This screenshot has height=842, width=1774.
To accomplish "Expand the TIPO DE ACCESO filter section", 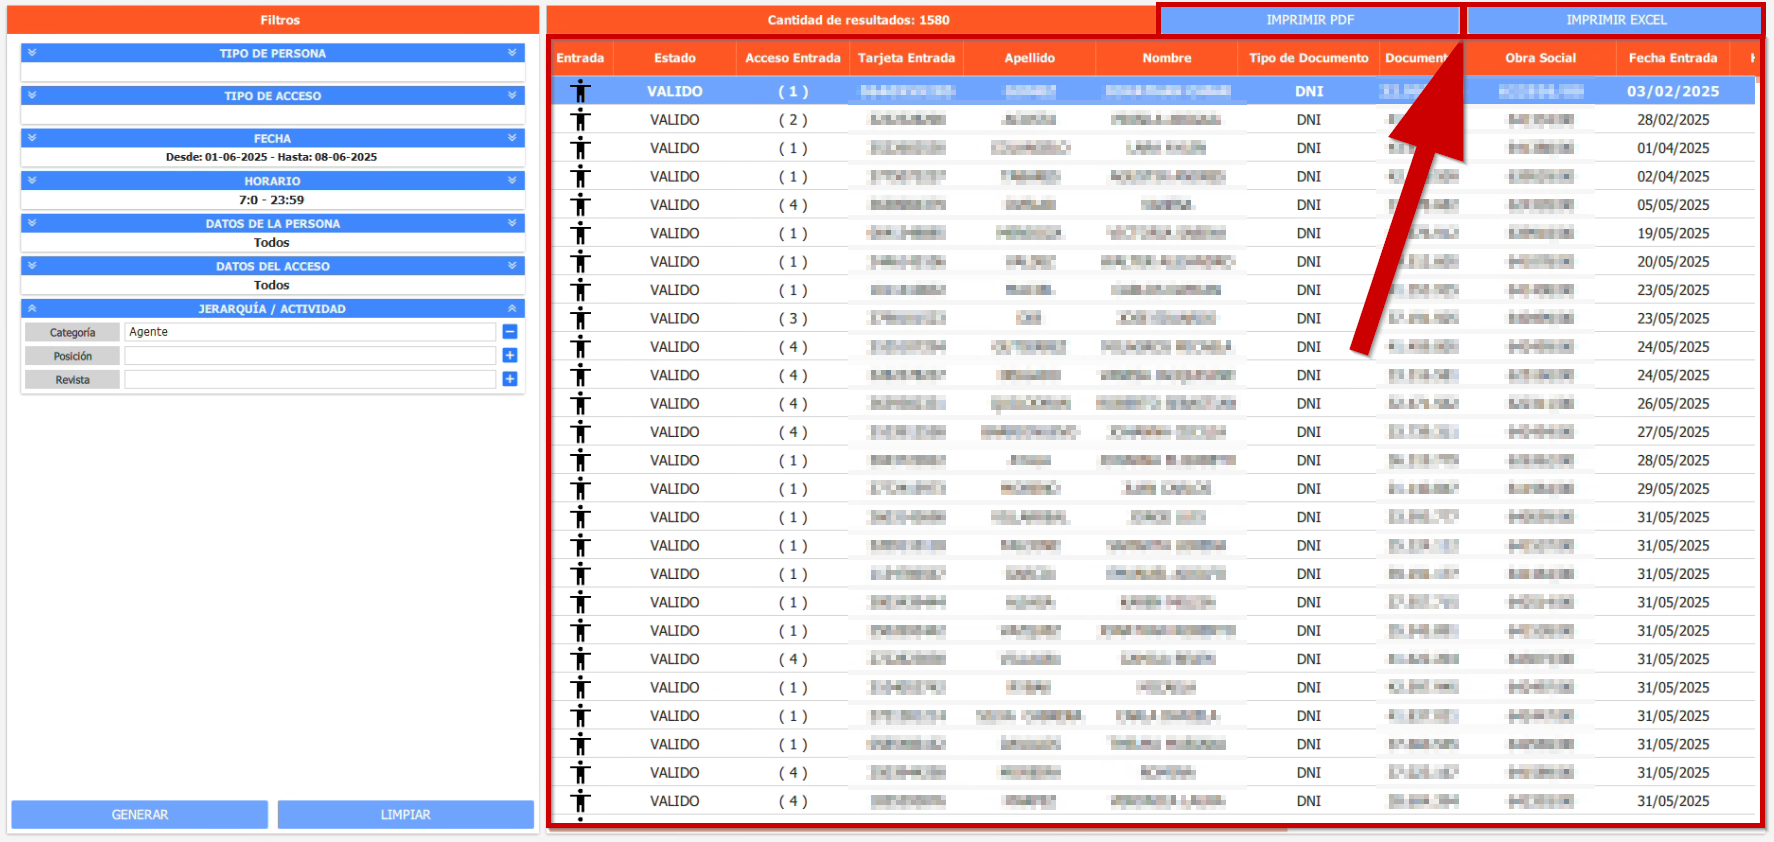I will pos(272,96).
